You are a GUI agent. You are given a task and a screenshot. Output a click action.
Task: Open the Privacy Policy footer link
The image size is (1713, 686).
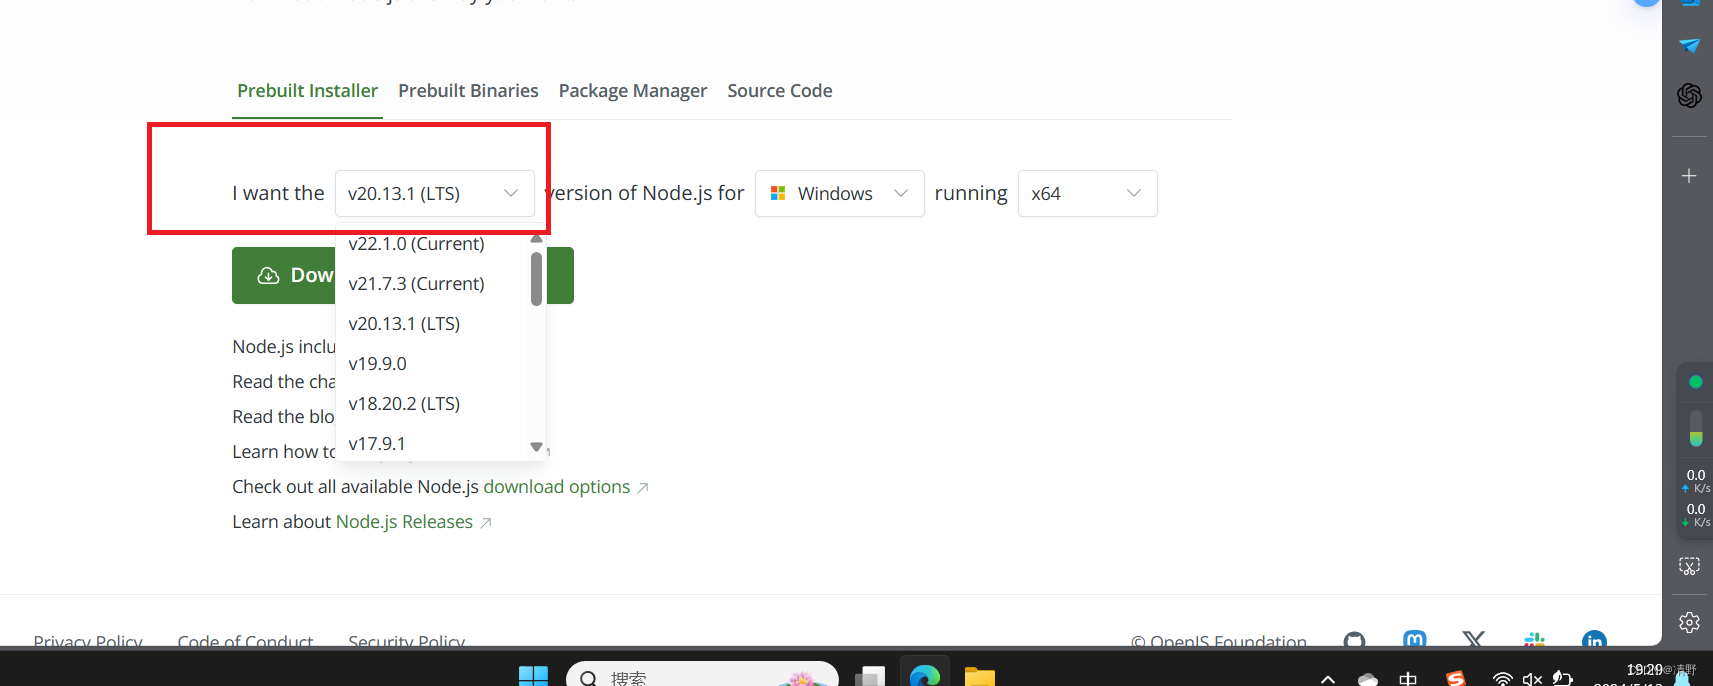click(x=88, y=641)
